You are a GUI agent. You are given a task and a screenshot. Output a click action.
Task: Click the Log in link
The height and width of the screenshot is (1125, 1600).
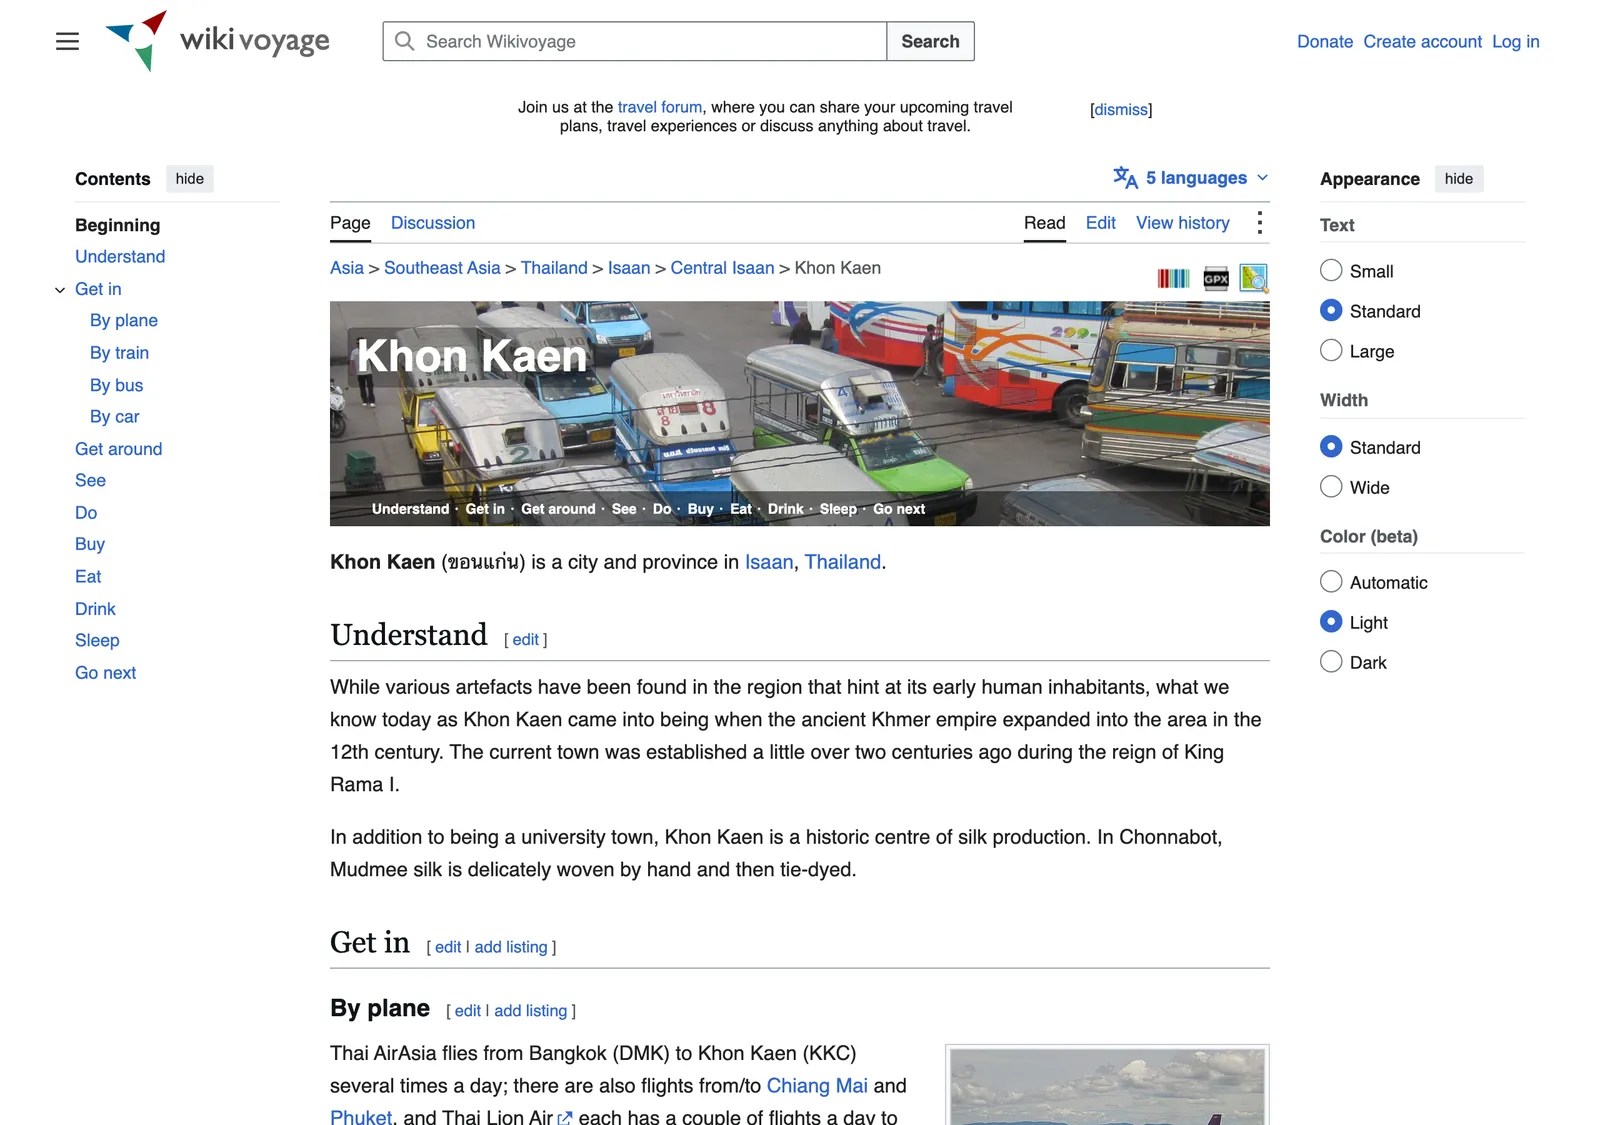pyautogui.click(x=1516, y=41)
